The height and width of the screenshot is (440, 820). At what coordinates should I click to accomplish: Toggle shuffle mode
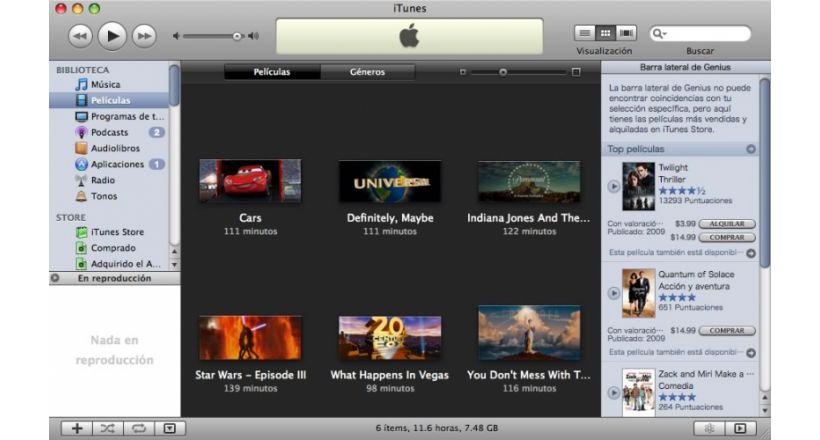coord(108,428)
